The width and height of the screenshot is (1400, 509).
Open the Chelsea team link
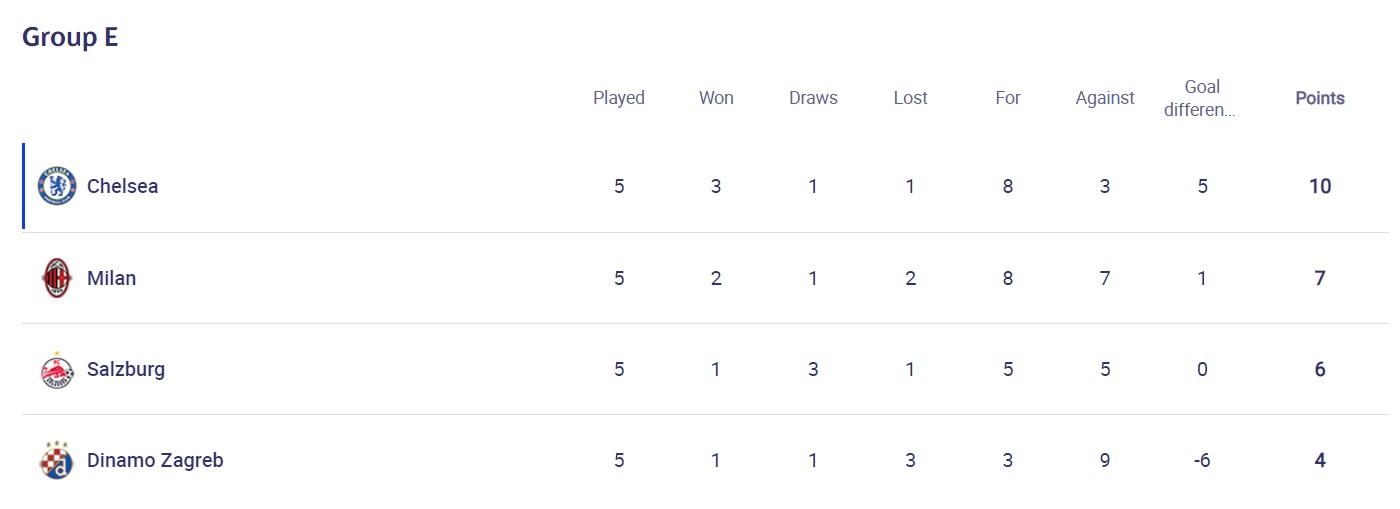(122, 186)
